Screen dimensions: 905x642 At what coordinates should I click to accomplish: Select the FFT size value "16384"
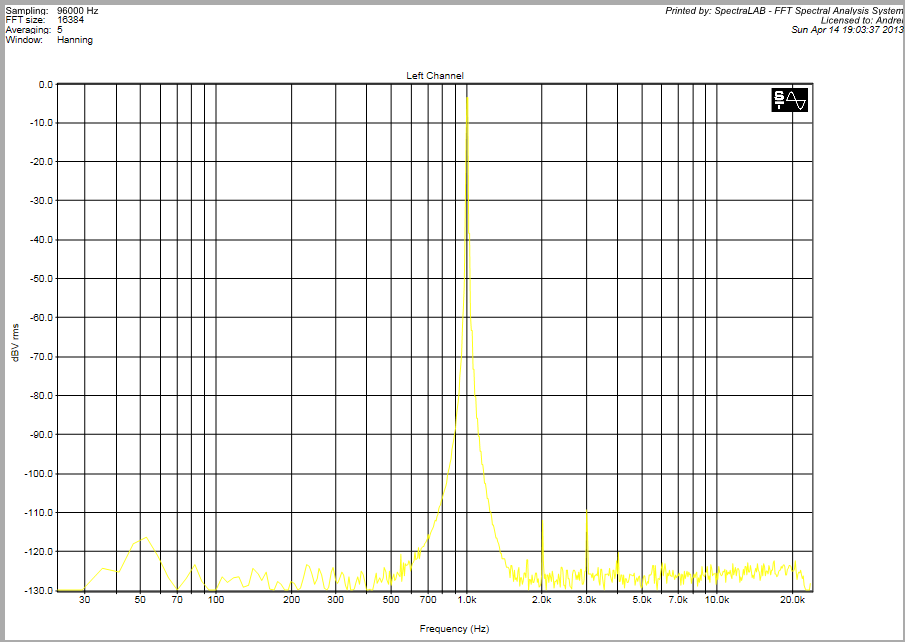(70, 20)
